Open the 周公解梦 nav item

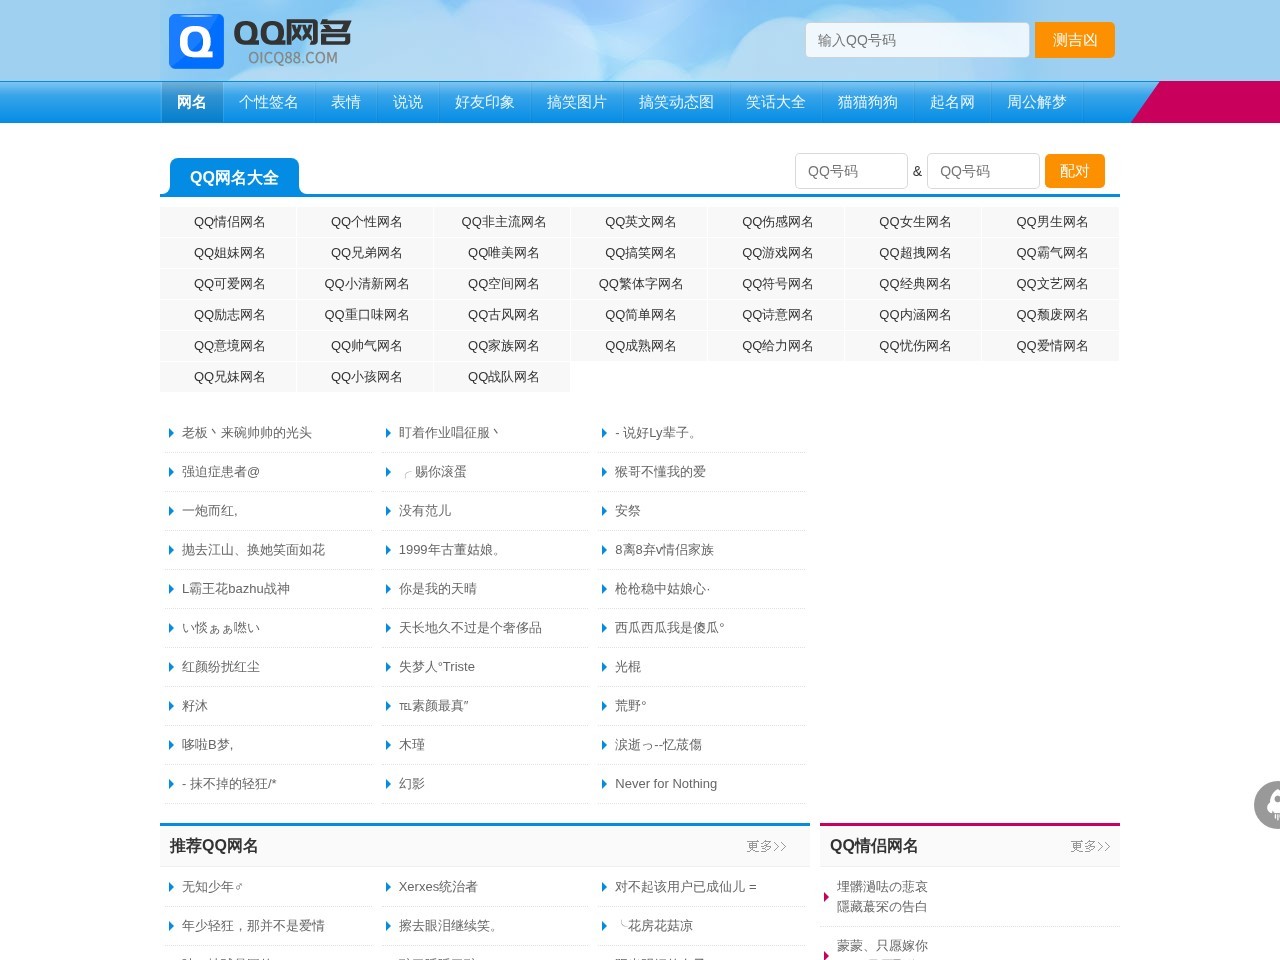coord(1037,102)
